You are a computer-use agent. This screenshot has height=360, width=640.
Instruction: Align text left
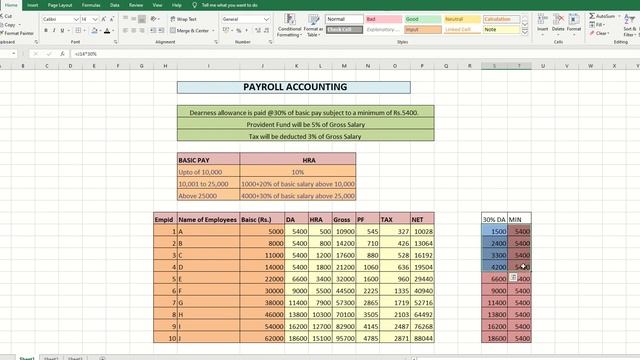pyautogui.click(x=125, y=31)
